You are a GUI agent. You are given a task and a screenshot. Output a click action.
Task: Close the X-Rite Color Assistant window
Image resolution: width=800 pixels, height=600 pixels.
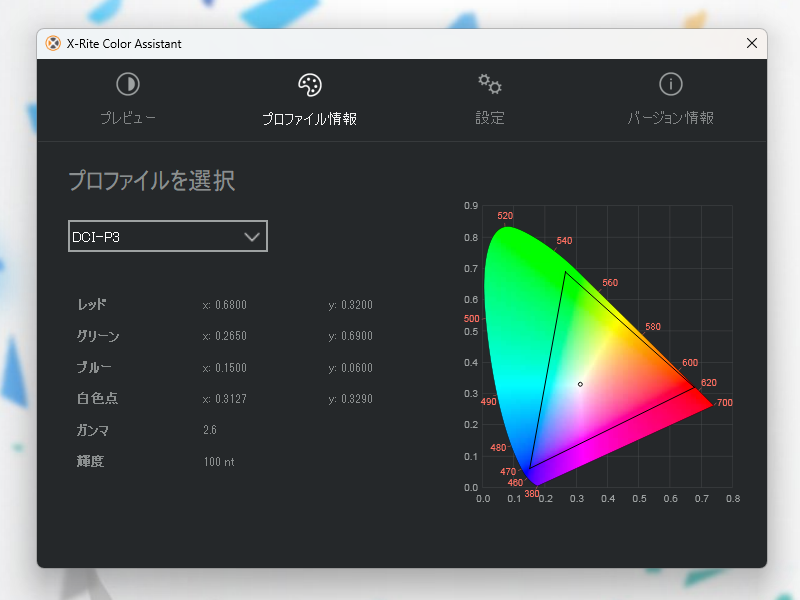point(752,43)
